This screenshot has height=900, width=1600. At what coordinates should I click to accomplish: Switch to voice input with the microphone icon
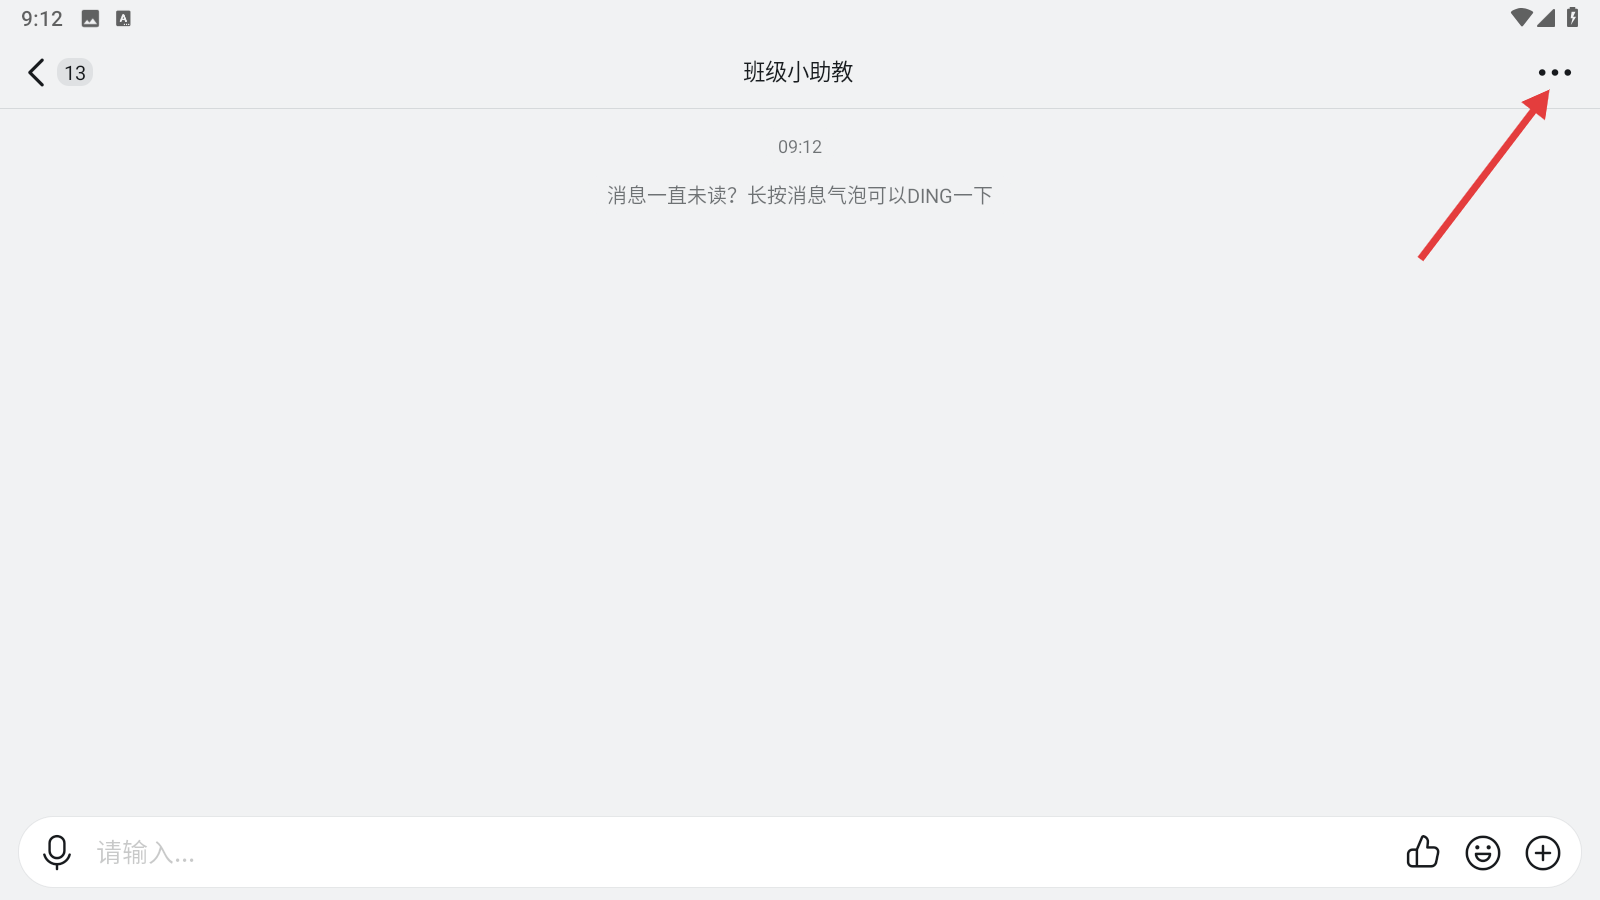click(x=57, y=852)
